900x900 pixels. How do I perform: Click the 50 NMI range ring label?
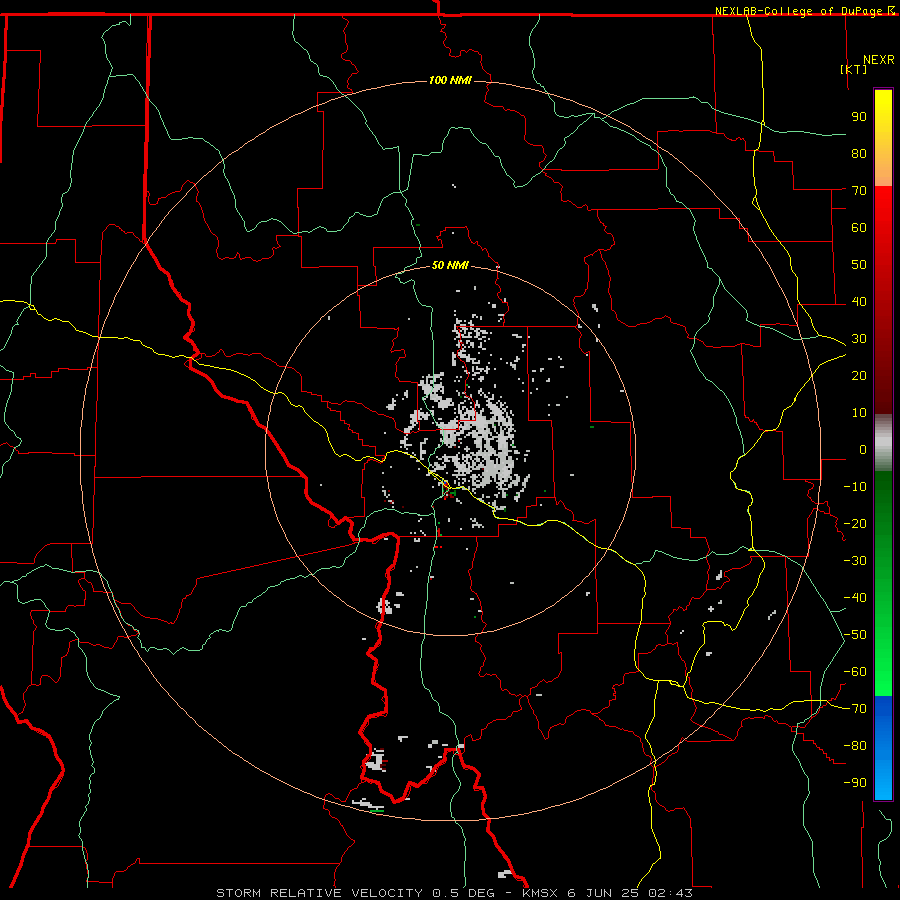[x=450, y=265]
